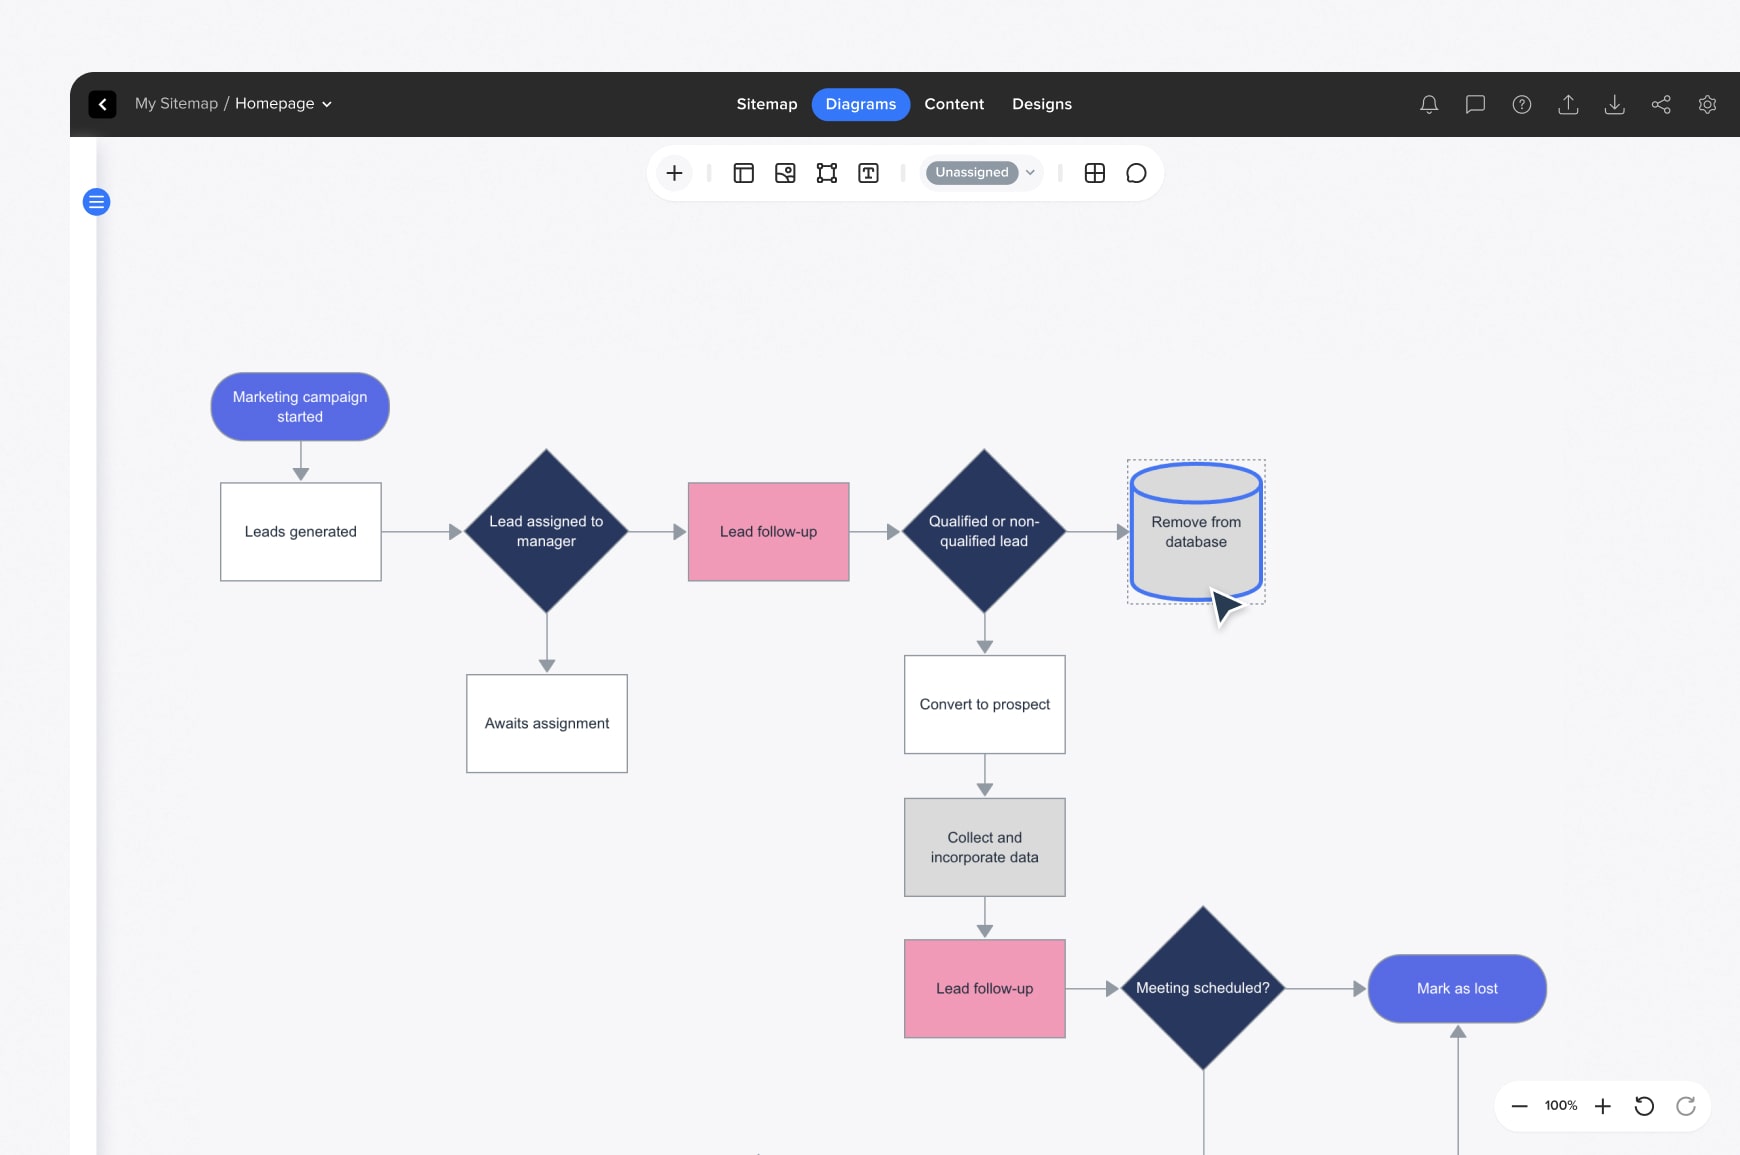Click the back arrow button
Viewport: 1740px width, 1155px height.
coord(102,104)
